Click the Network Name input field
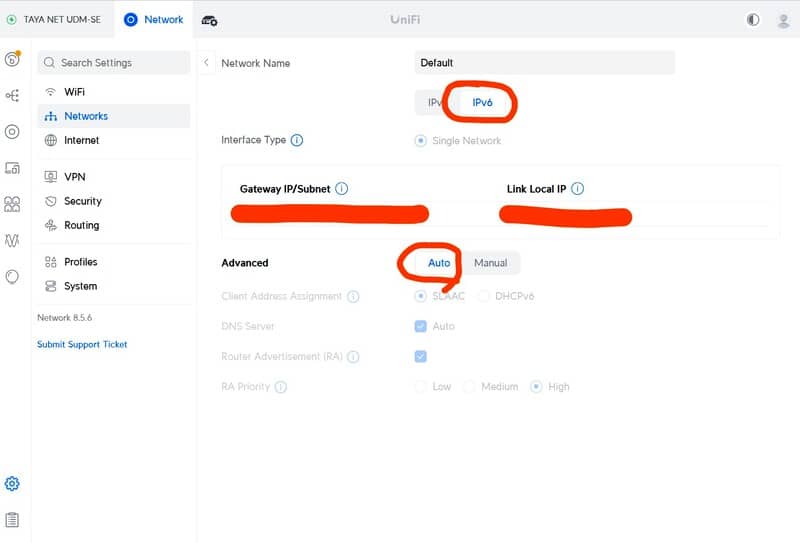Screen dimensions: 800x543 click(544, 63)
